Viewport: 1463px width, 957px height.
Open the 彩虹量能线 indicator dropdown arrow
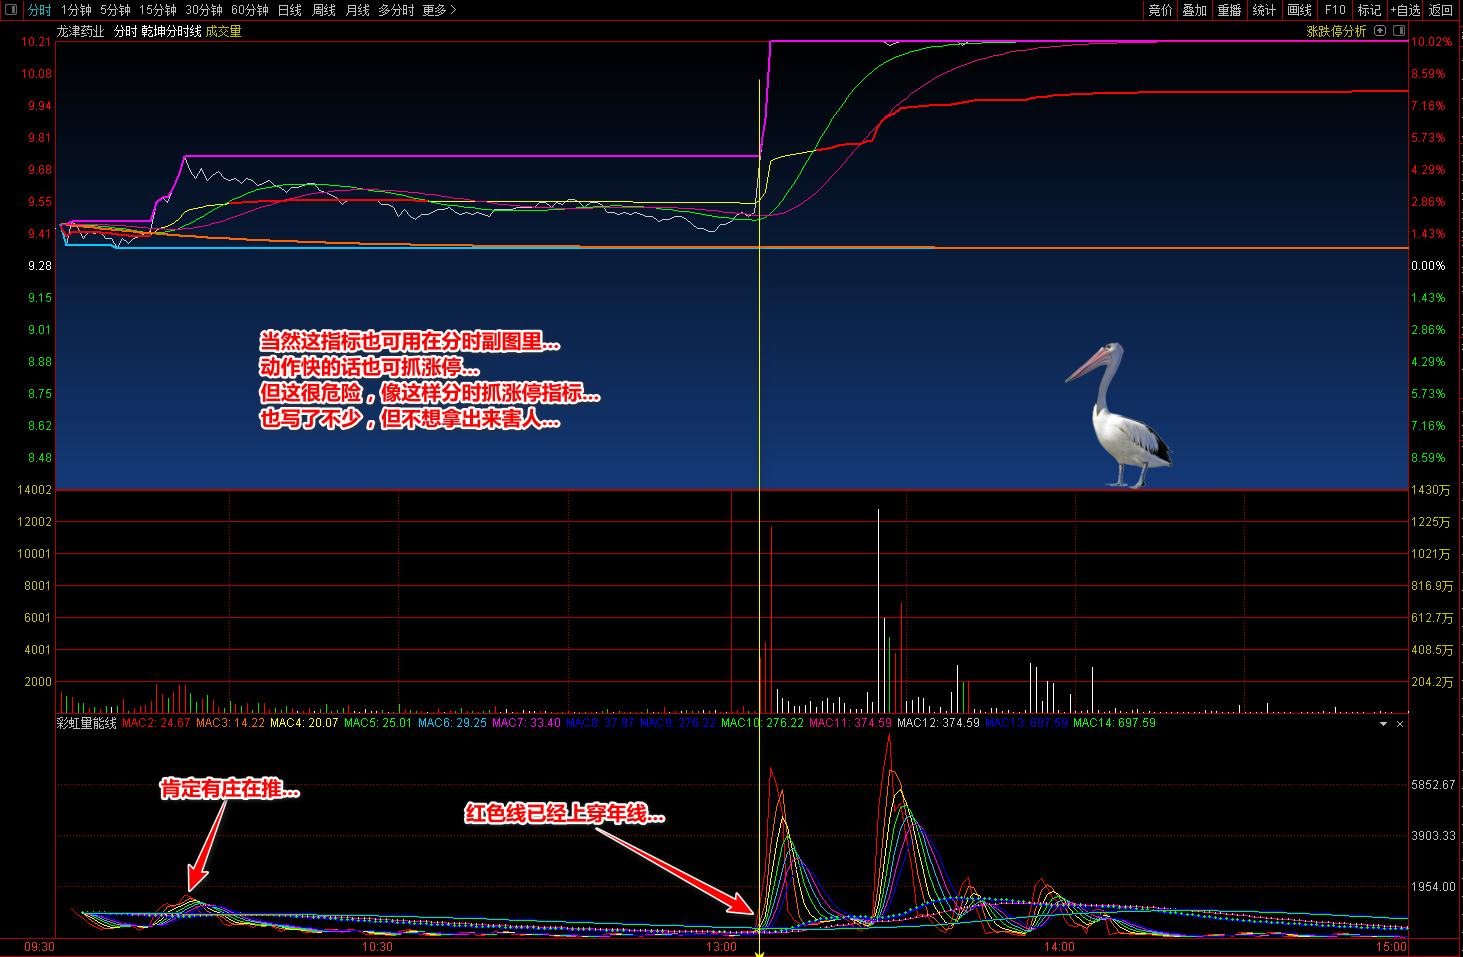pyautogui.click(x=1383, y=724)
